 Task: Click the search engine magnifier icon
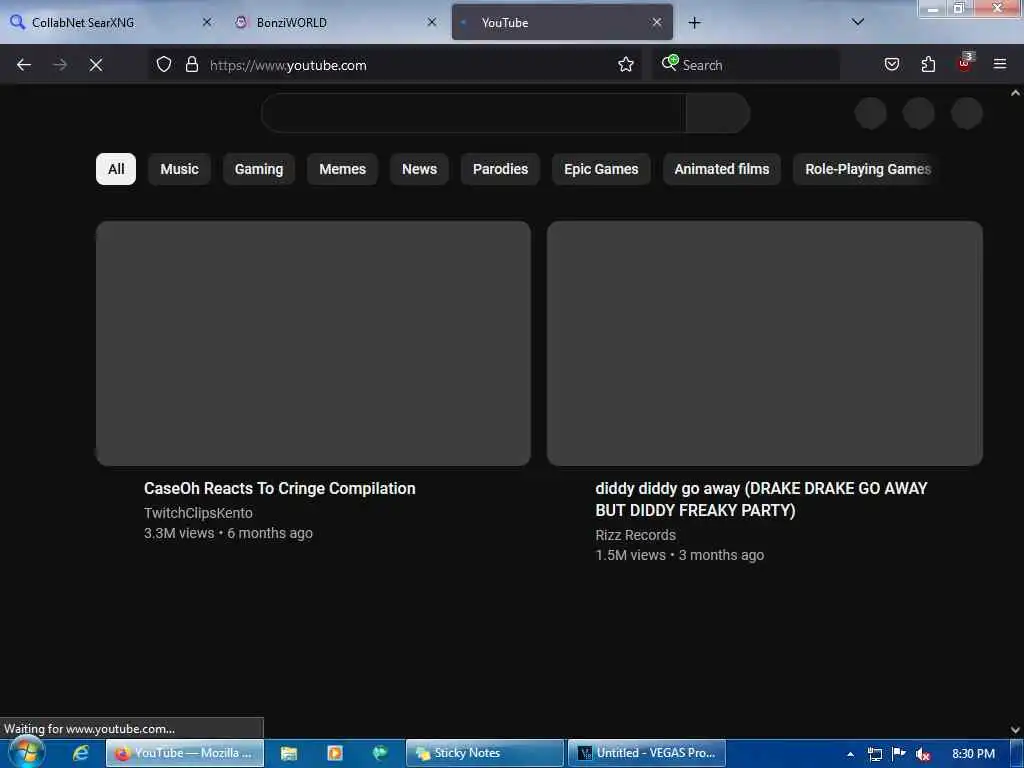(x=669, y=63)
